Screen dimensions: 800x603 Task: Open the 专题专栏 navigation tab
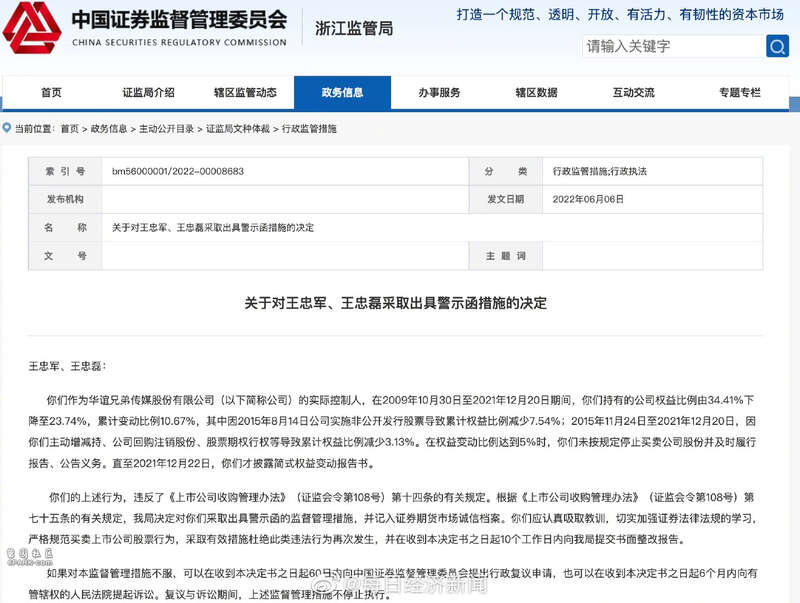[740, 92]
